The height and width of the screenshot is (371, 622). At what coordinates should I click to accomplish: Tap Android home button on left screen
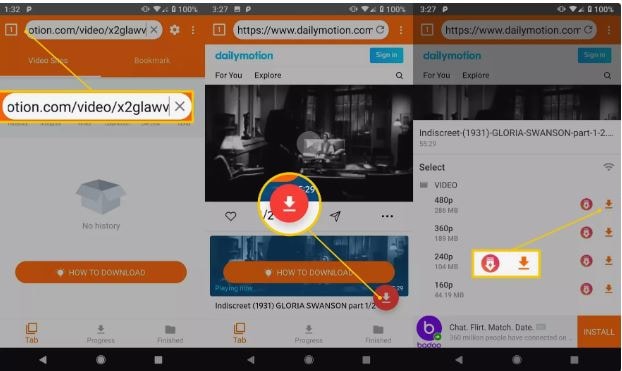[101, 360]
